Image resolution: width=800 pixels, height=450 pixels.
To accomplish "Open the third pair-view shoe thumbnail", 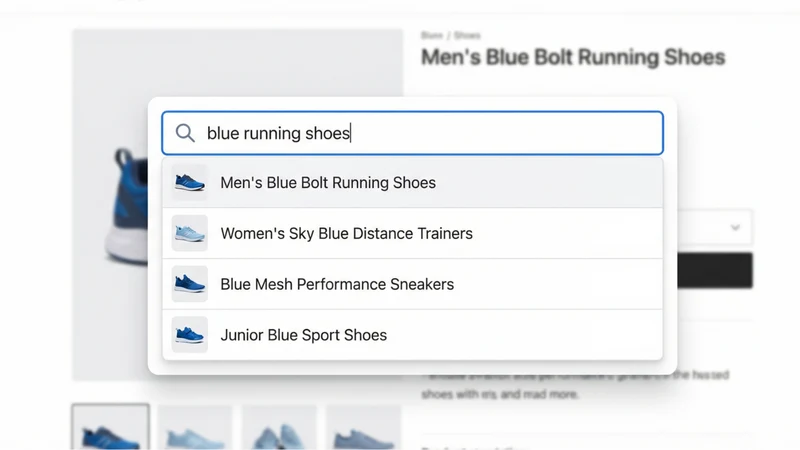I will (x=279, y=428).
